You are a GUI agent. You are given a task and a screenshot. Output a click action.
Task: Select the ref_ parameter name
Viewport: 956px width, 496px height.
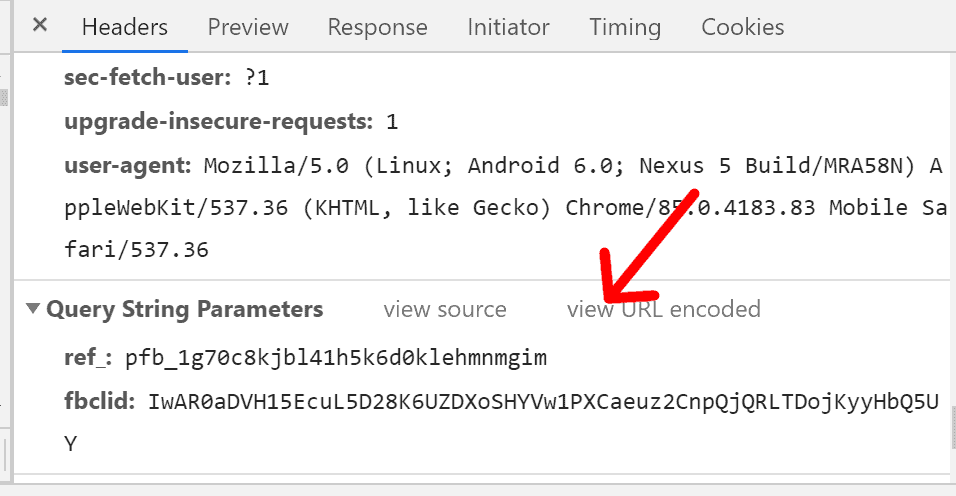point(88,357)
